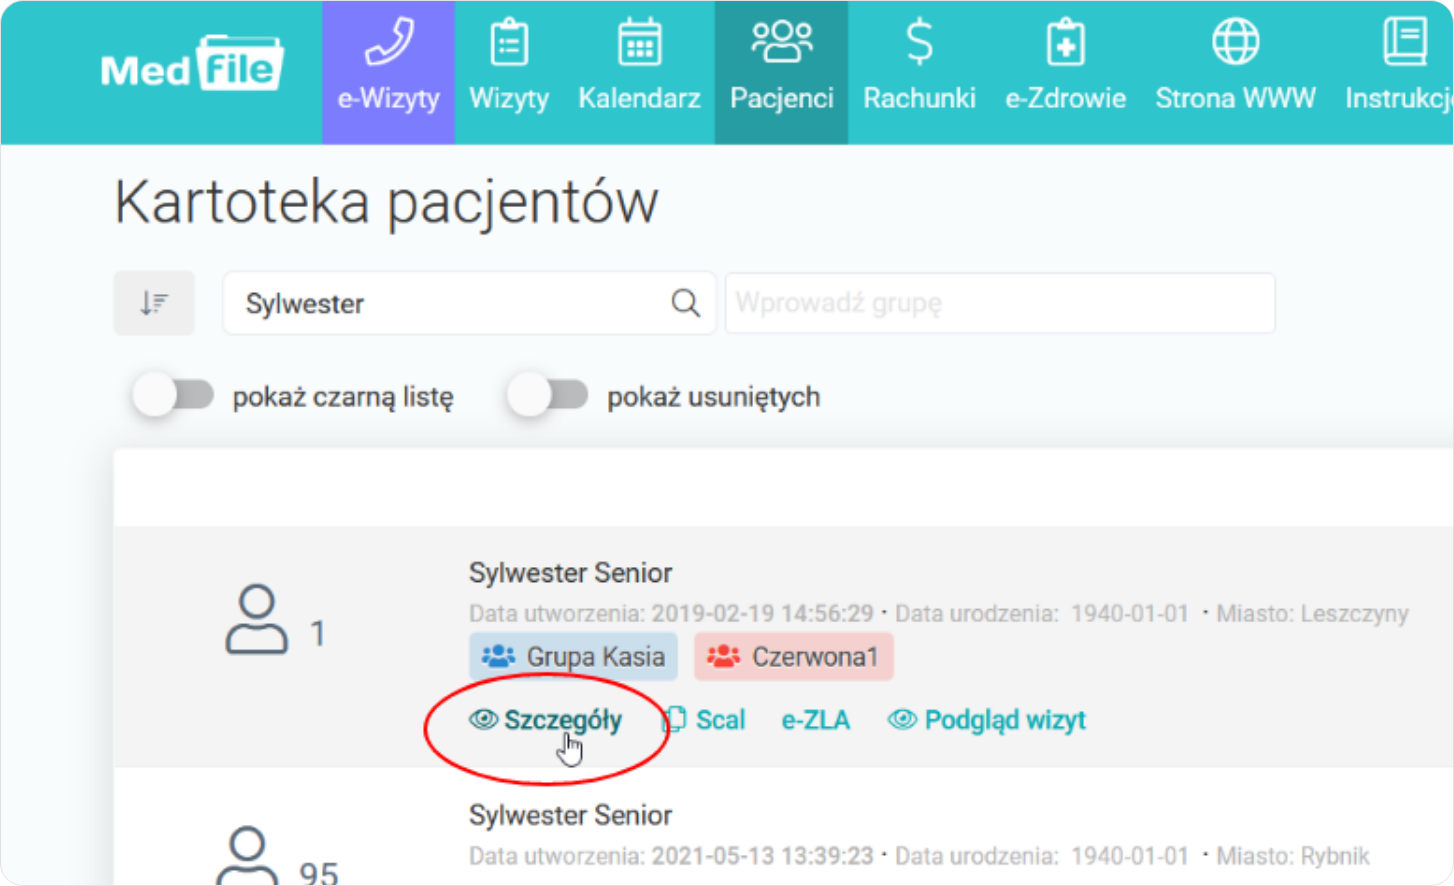1454x886 pixels.
Task: Click Miasto: Leszczyny text
Action: click(1312, 613)
